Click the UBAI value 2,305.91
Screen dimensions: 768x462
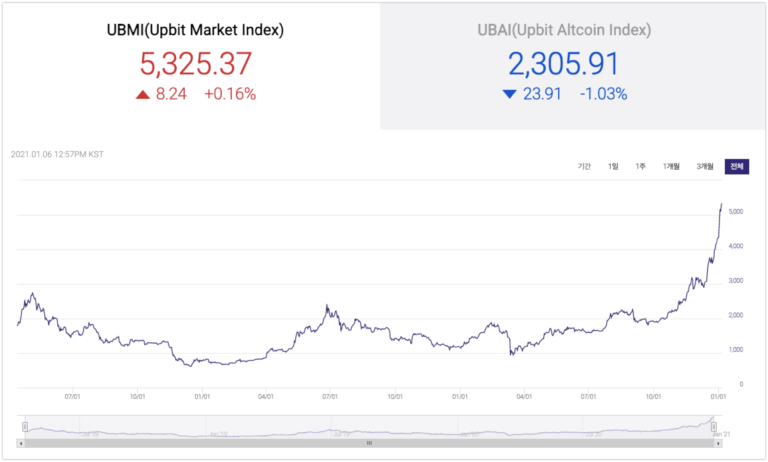(564, 64)
